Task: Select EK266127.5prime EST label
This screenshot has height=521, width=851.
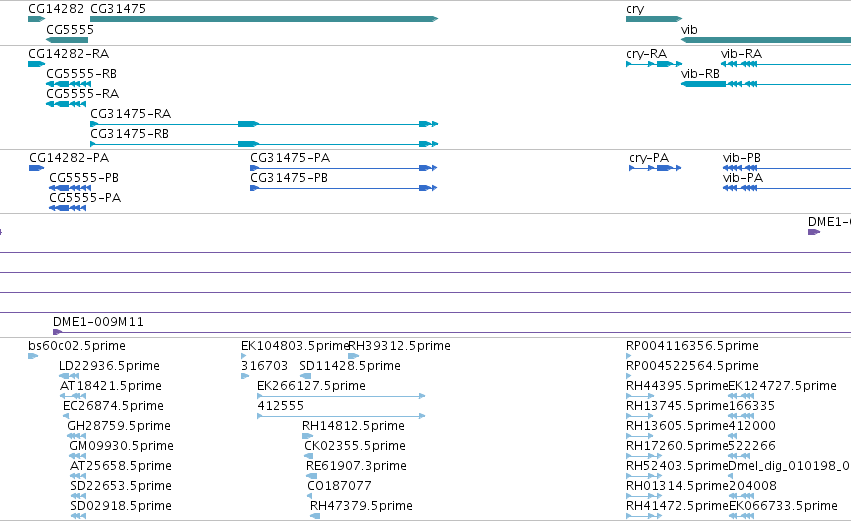Action: [312, 386]
